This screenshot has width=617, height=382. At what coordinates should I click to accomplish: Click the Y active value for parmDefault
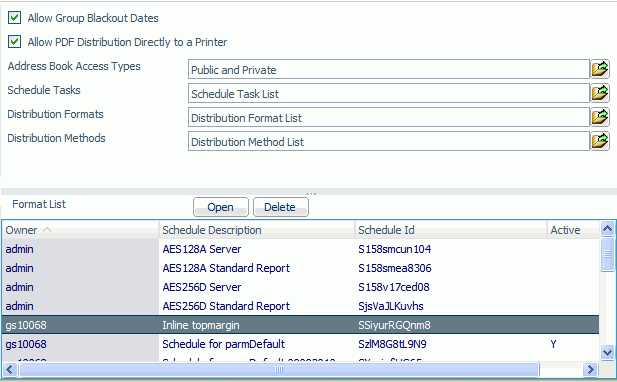554,344
